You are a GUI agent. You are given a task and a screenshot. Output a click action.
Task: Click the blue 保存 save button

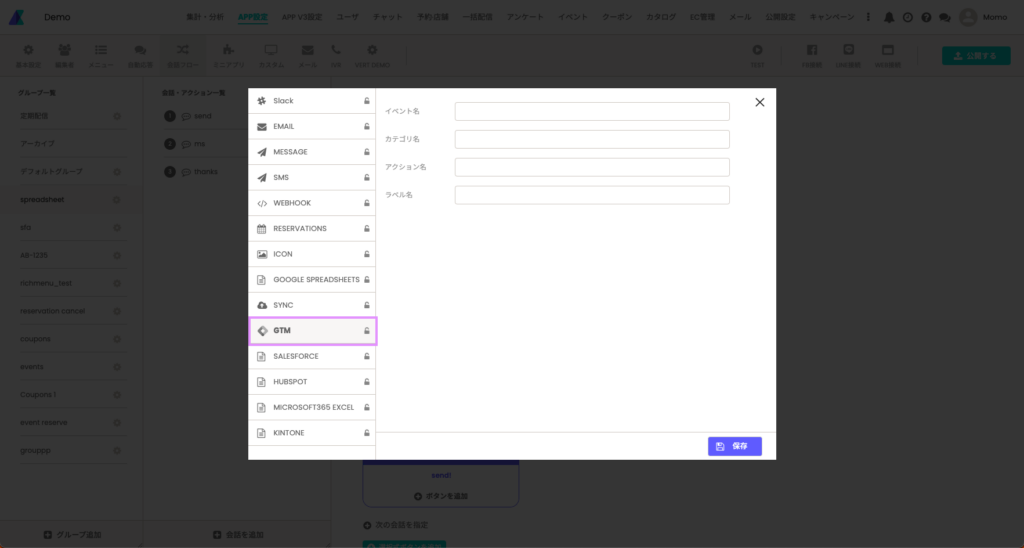[735, 446]
